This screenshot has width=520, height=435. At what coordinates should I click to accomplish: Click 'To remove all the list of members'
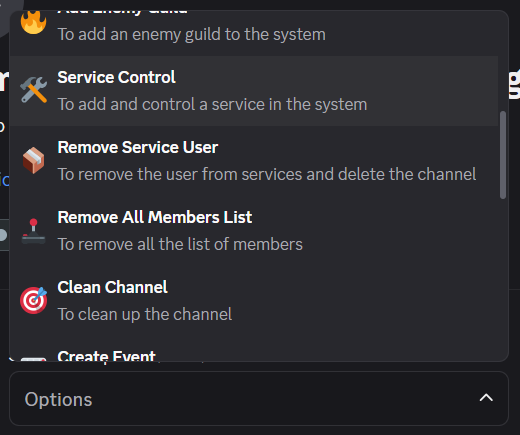point(180,244)
